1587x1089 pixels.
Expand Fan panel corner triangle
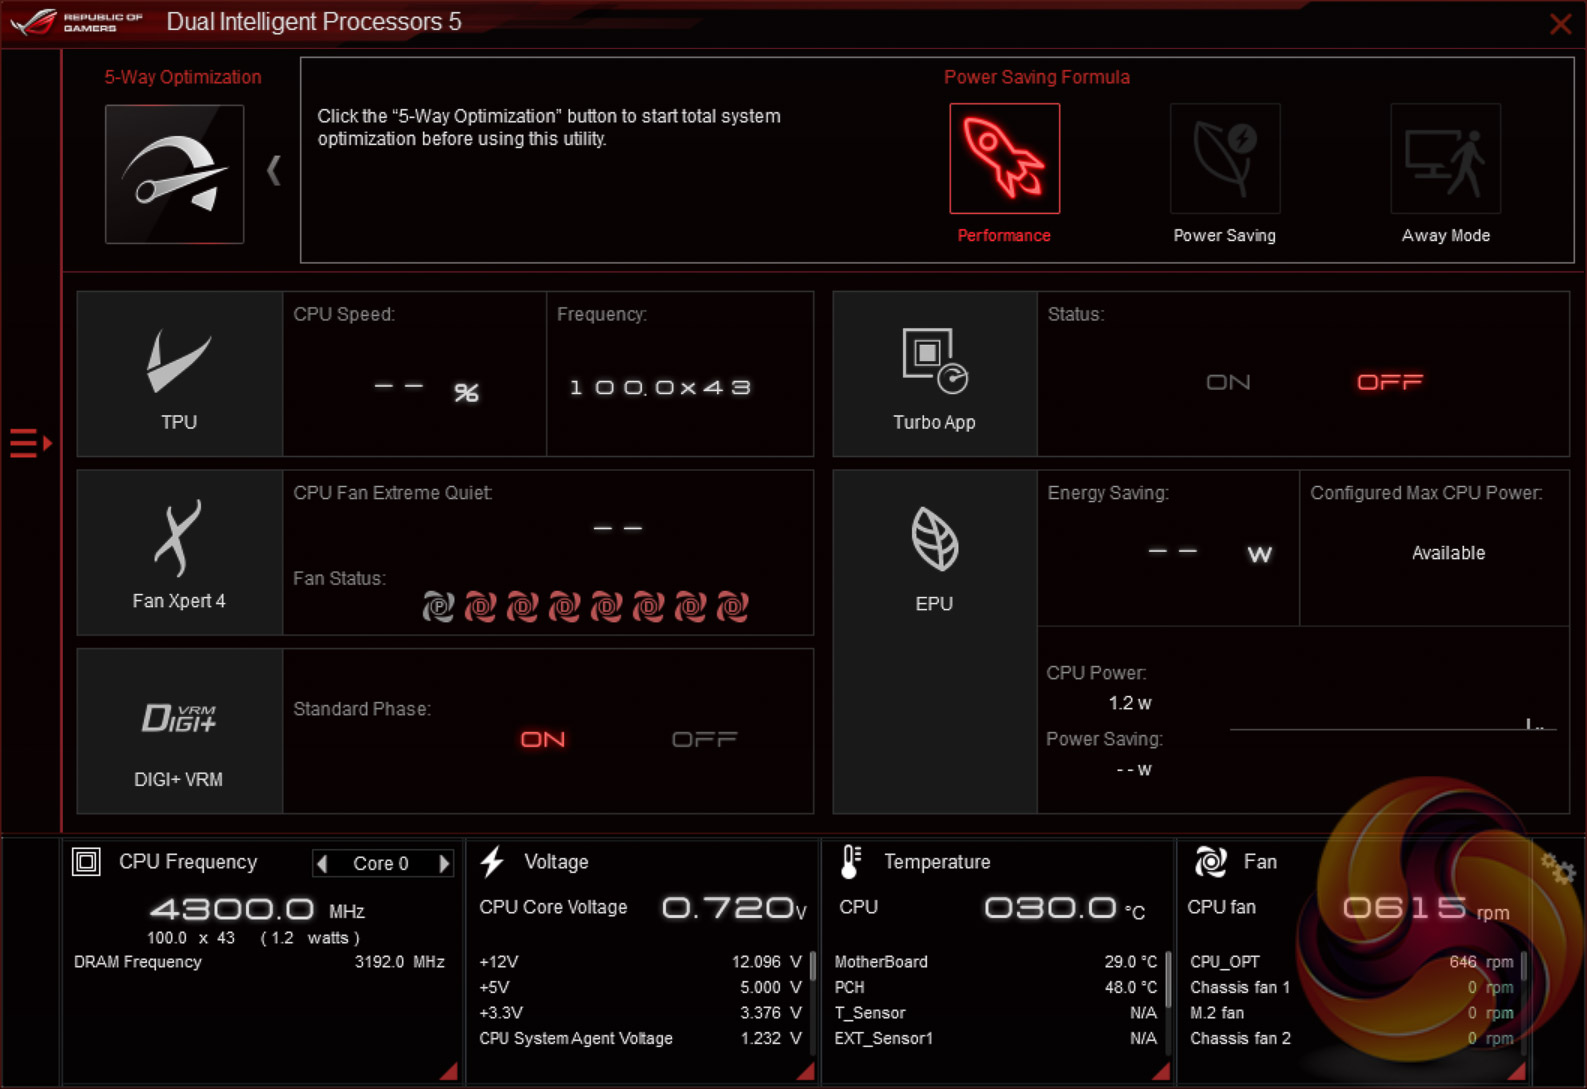[x=1516, y=1071]
